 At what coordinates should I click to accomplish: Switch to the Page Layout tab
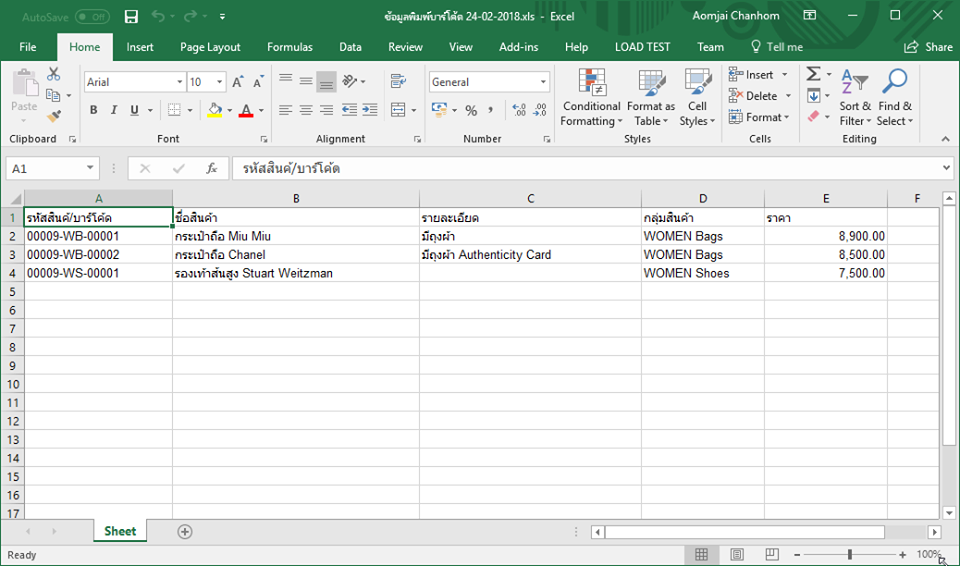pos(210,47)
